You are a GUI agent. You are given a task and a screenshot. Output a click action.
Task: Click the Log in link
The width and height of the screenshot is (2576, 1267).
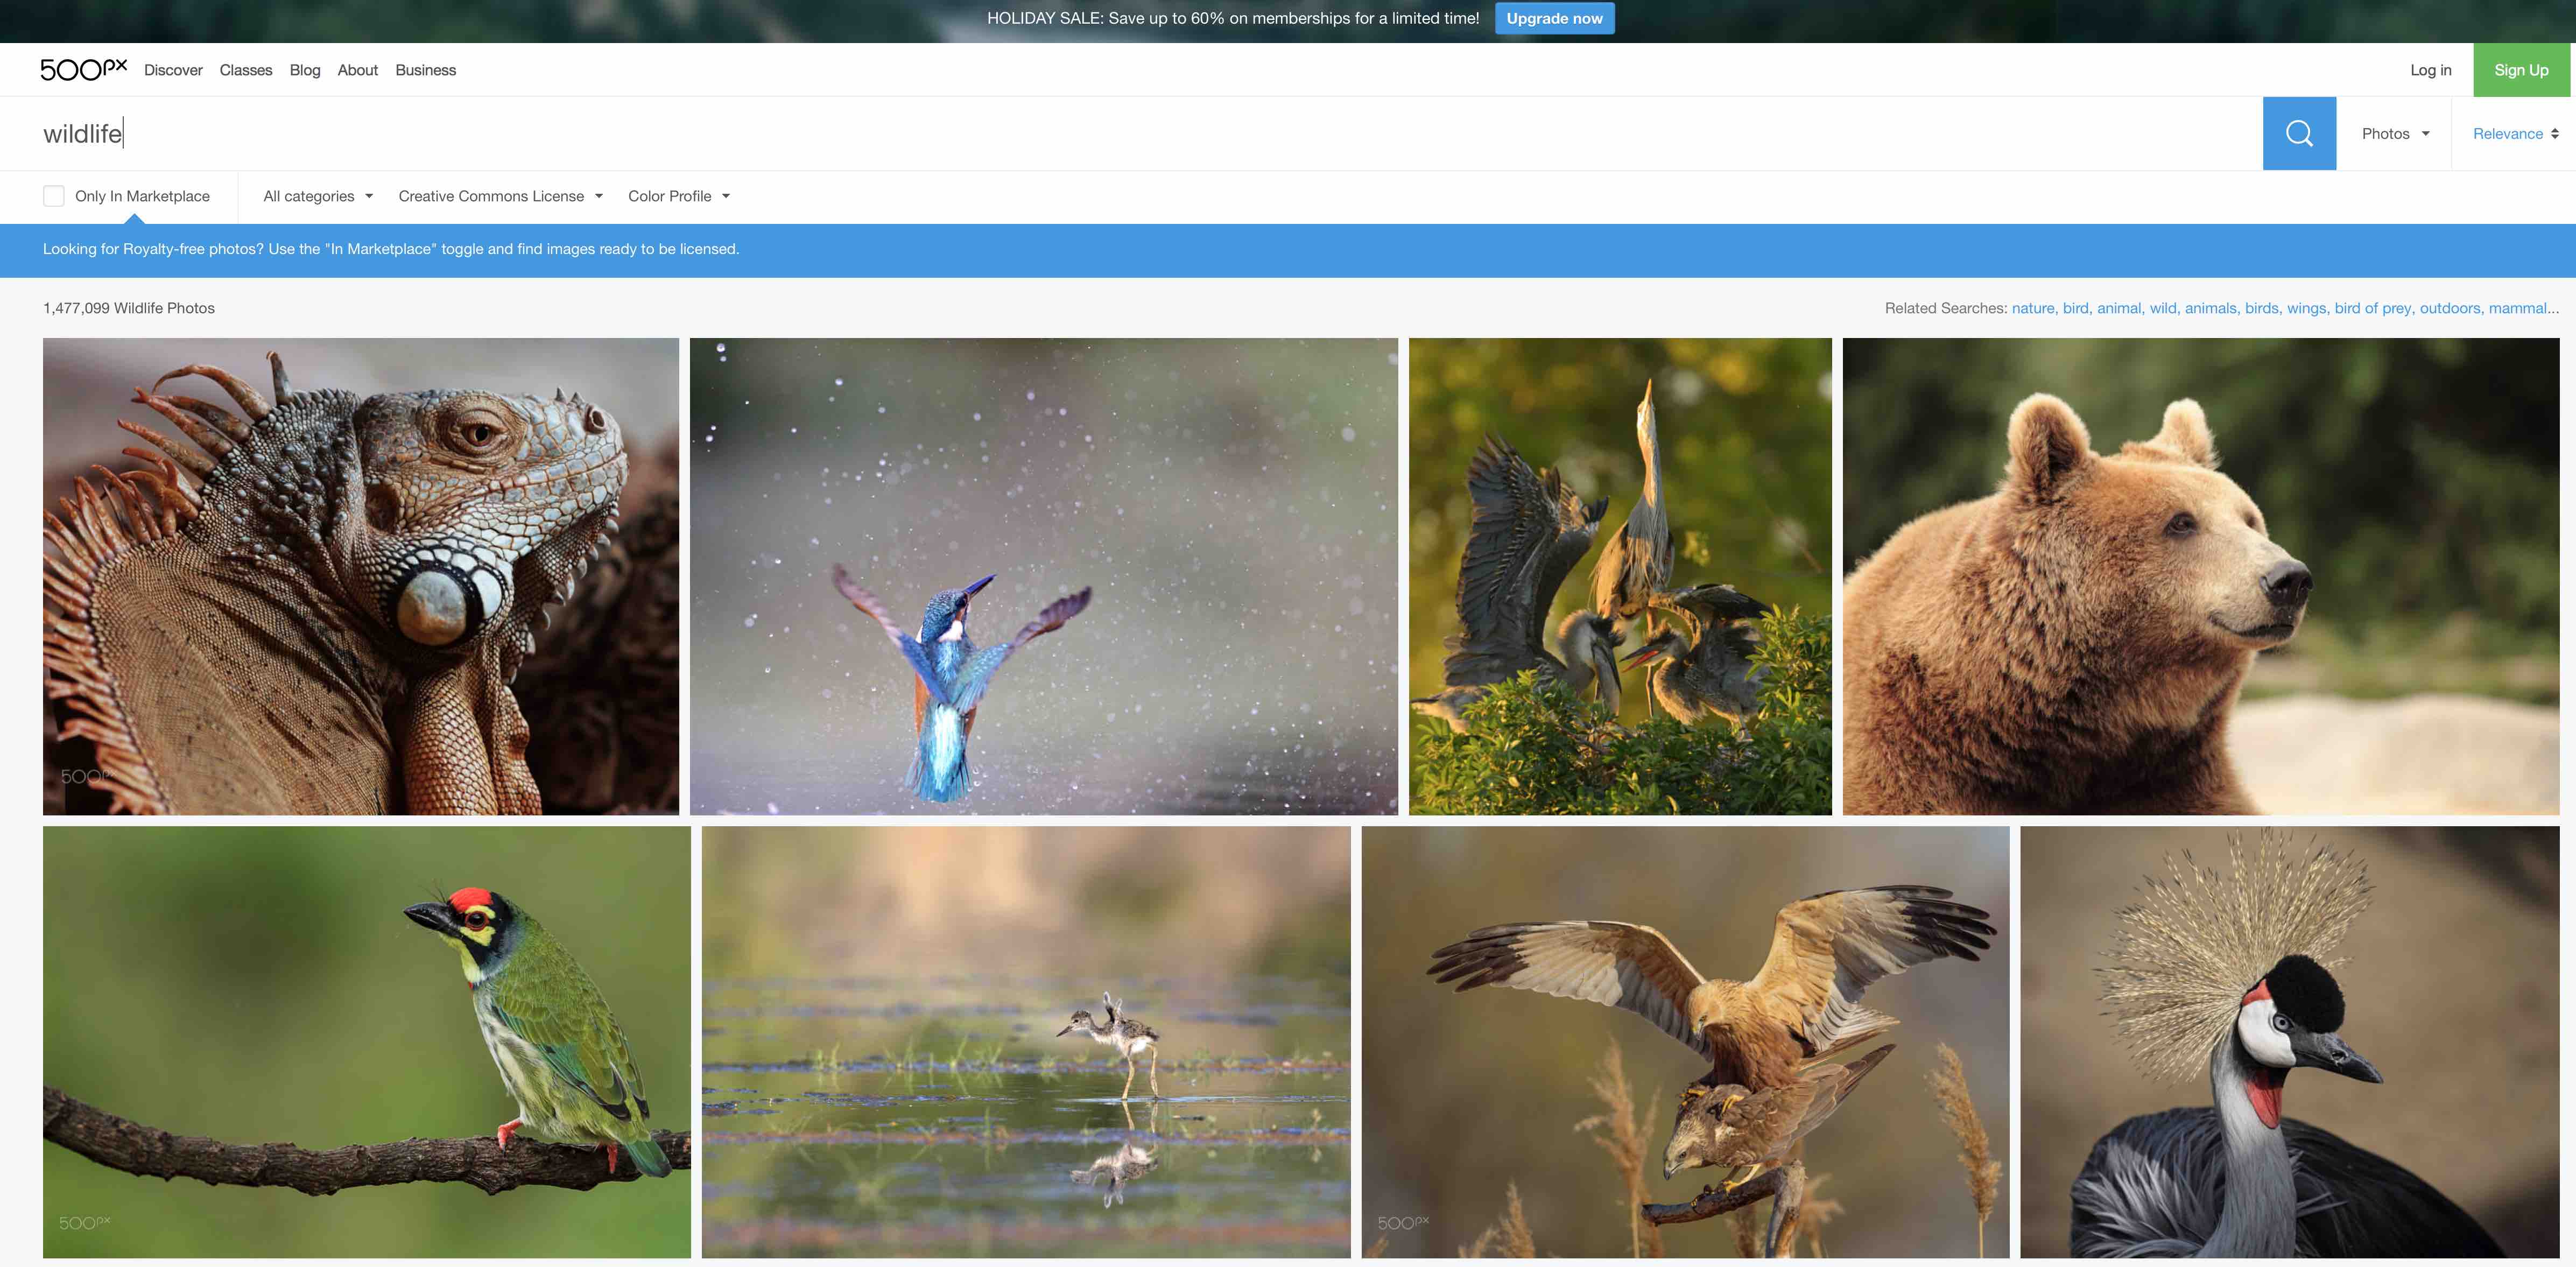click(2430, 70)
